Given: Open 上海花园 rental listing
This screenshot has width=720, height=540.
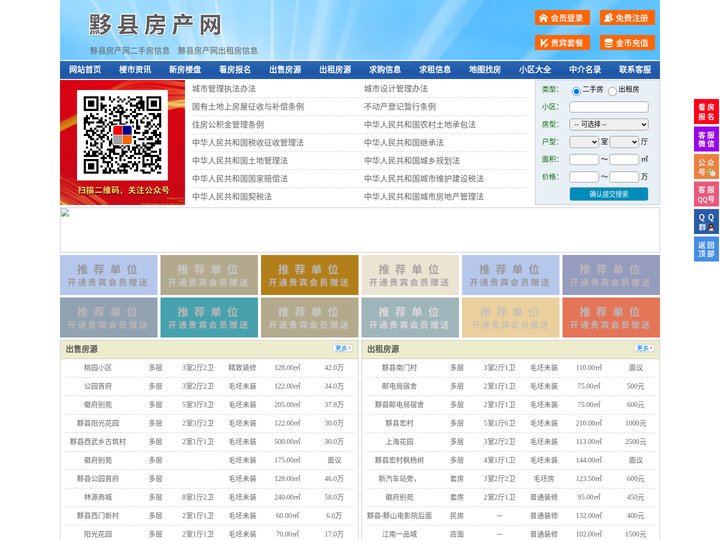Looking at the screenshot, I should click(x=399, y=442).
